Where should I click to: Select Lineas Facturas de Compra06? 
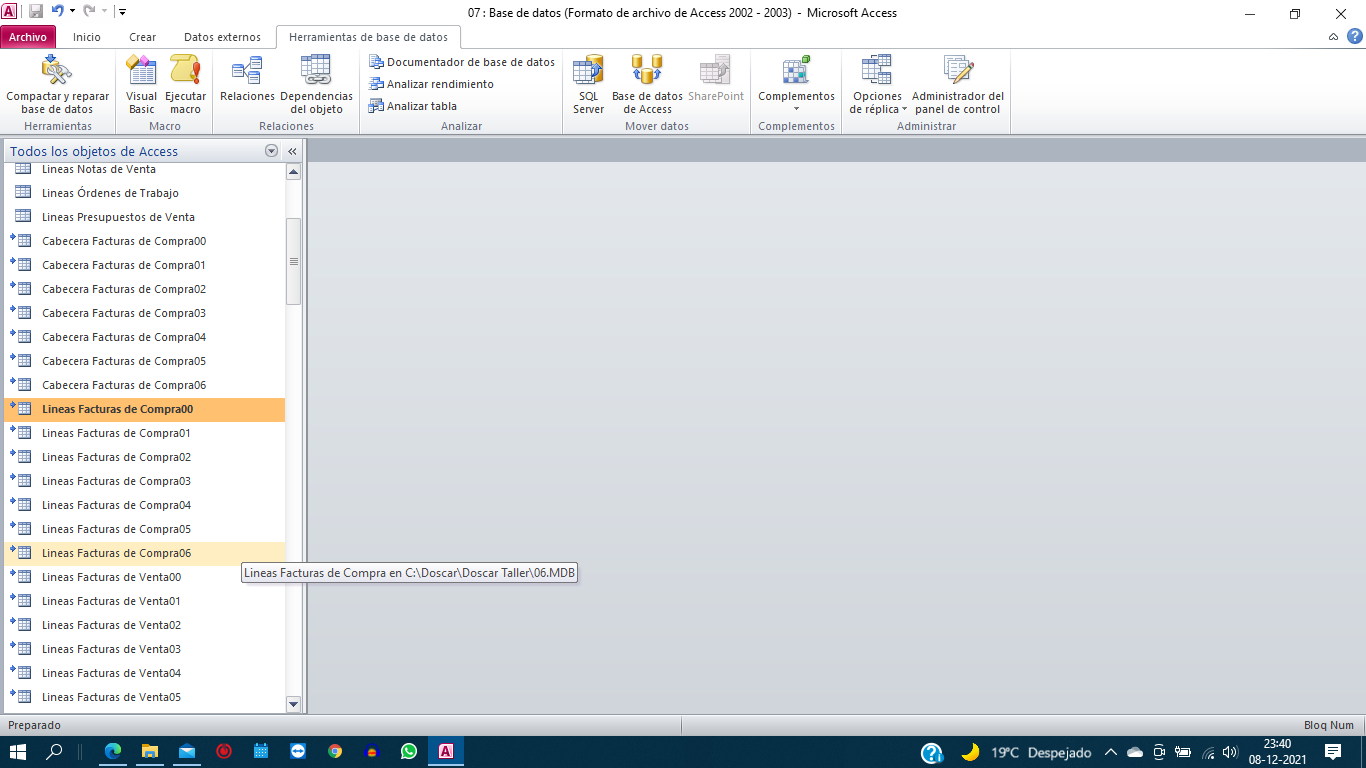[144, 553]
